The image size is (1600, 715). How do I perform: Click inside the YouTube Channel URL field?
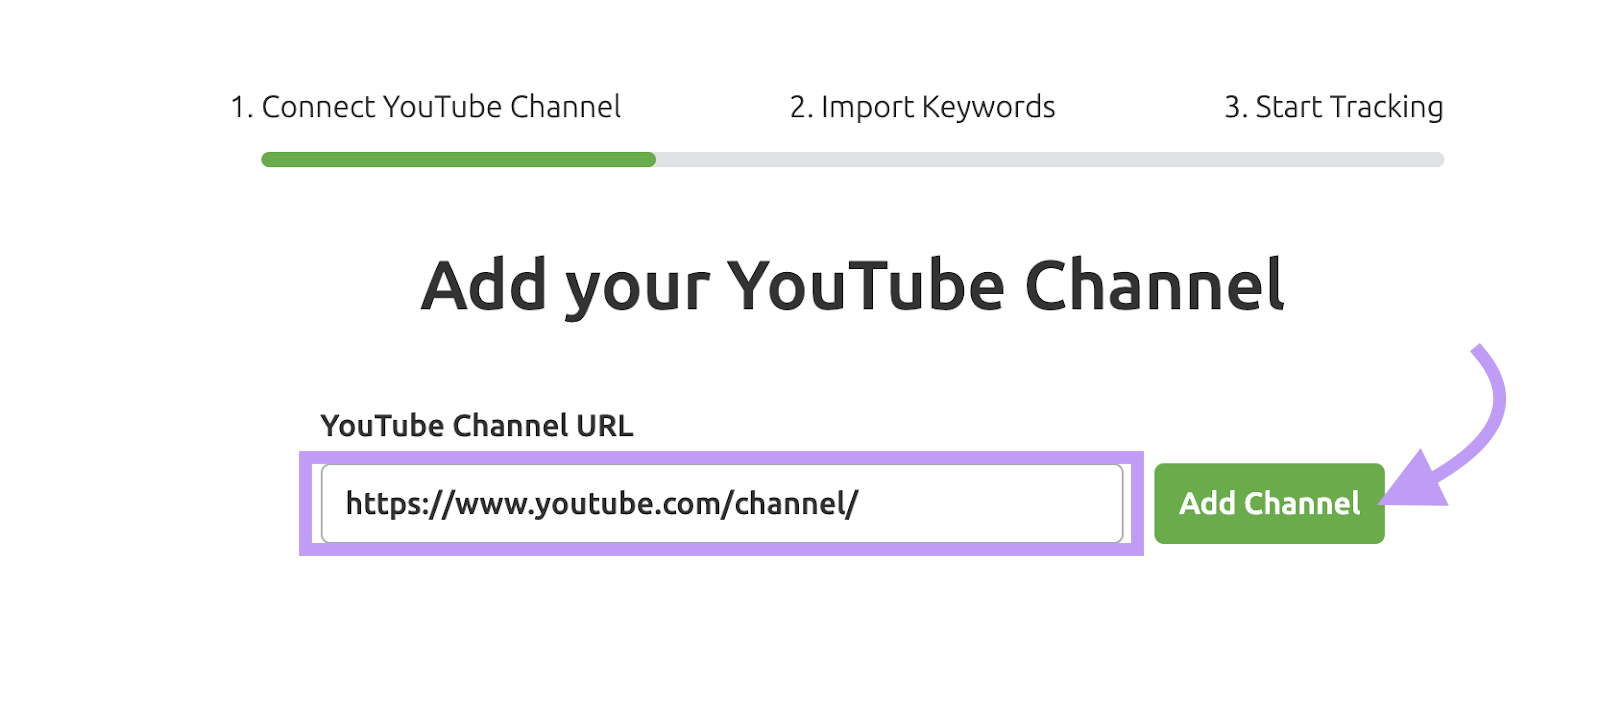(720, 503)
